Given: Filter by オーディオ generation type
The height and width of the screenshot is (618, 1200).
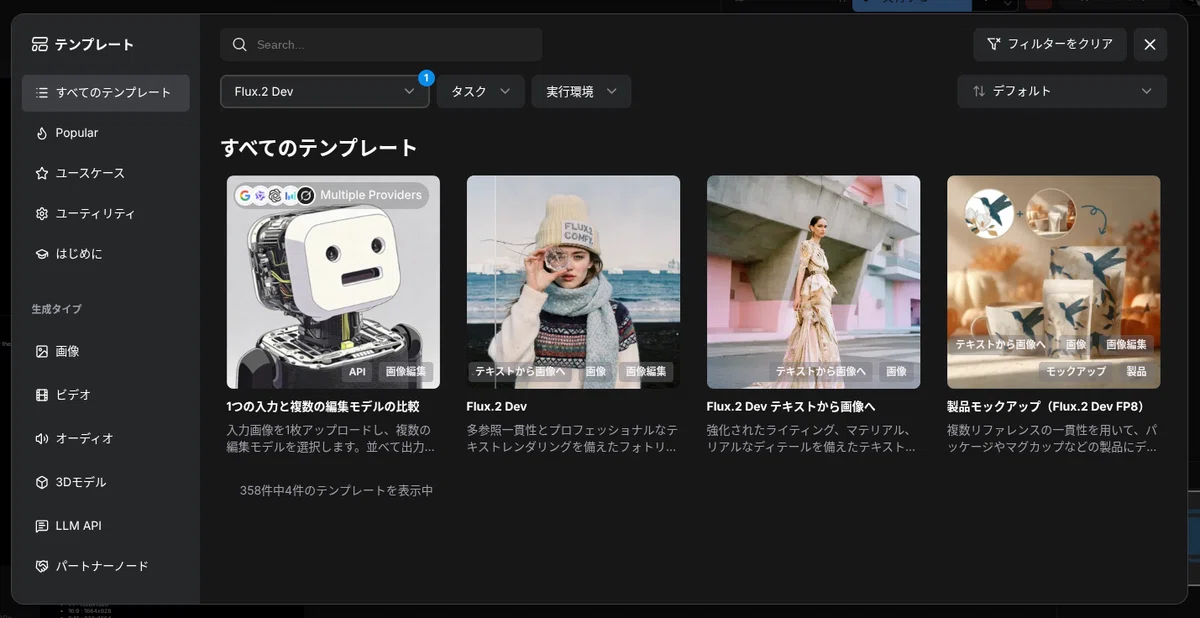Looking at the screenshot, I should pos(106,438).
